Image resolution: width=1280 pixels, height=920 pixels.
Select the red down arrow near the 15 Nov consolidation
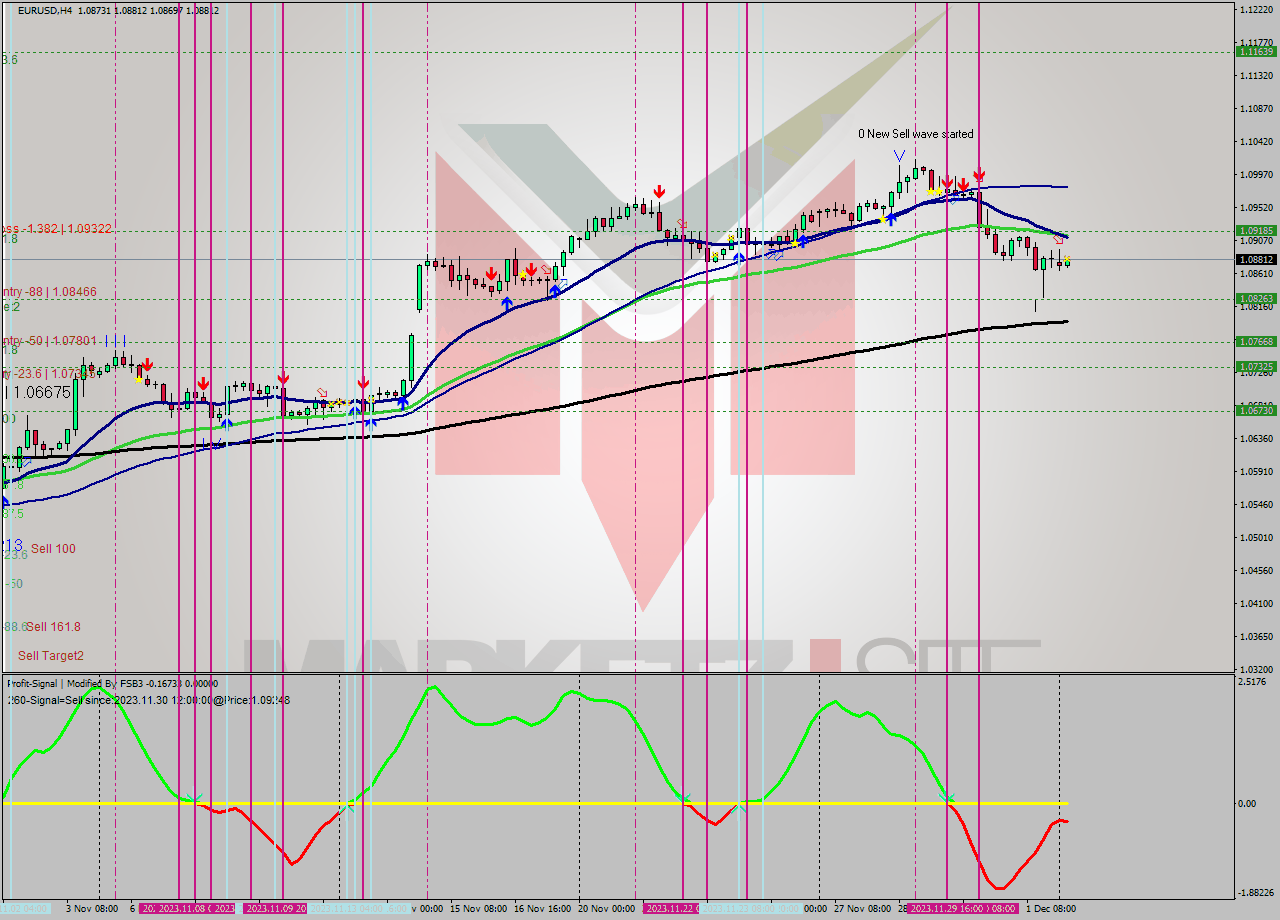point(492,273)
